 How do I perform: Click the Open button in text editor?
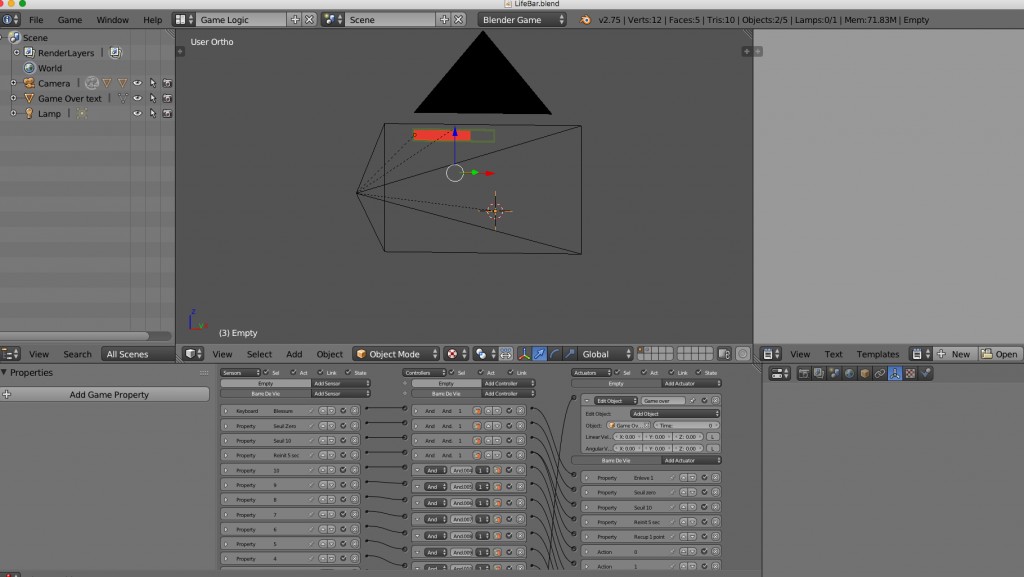tap(999, 354)
